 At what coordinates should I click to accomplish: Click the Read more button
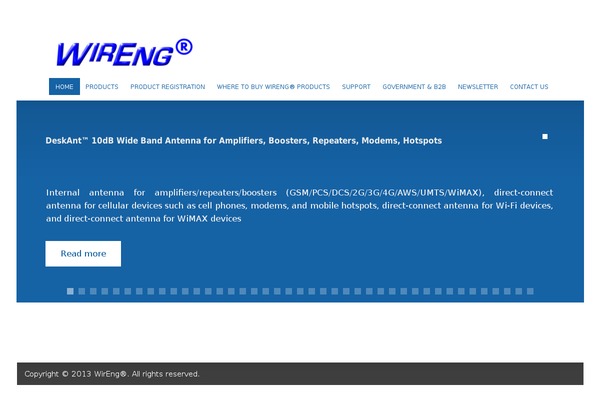pyautogui.click(x=83, y=253)
